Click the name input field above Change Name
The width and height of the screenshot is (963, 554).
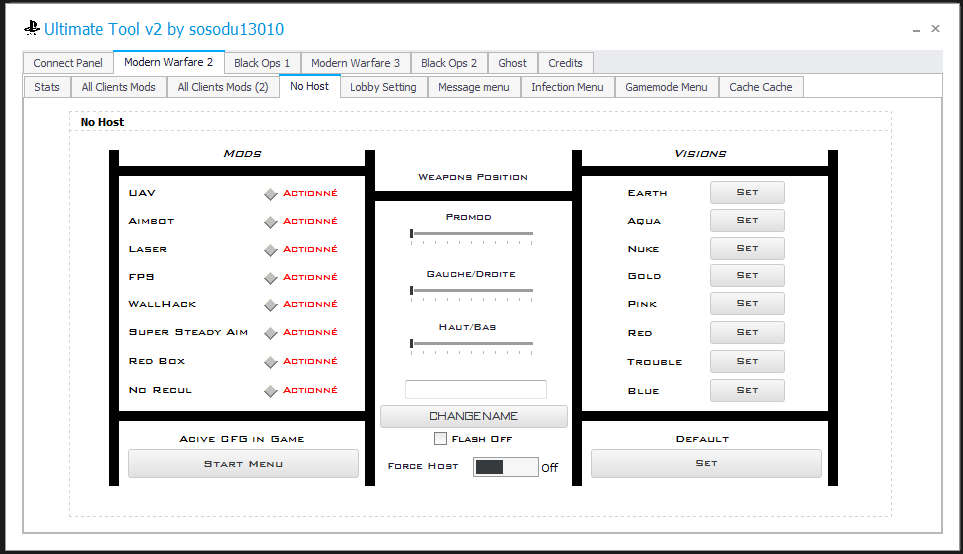point(475,389)
